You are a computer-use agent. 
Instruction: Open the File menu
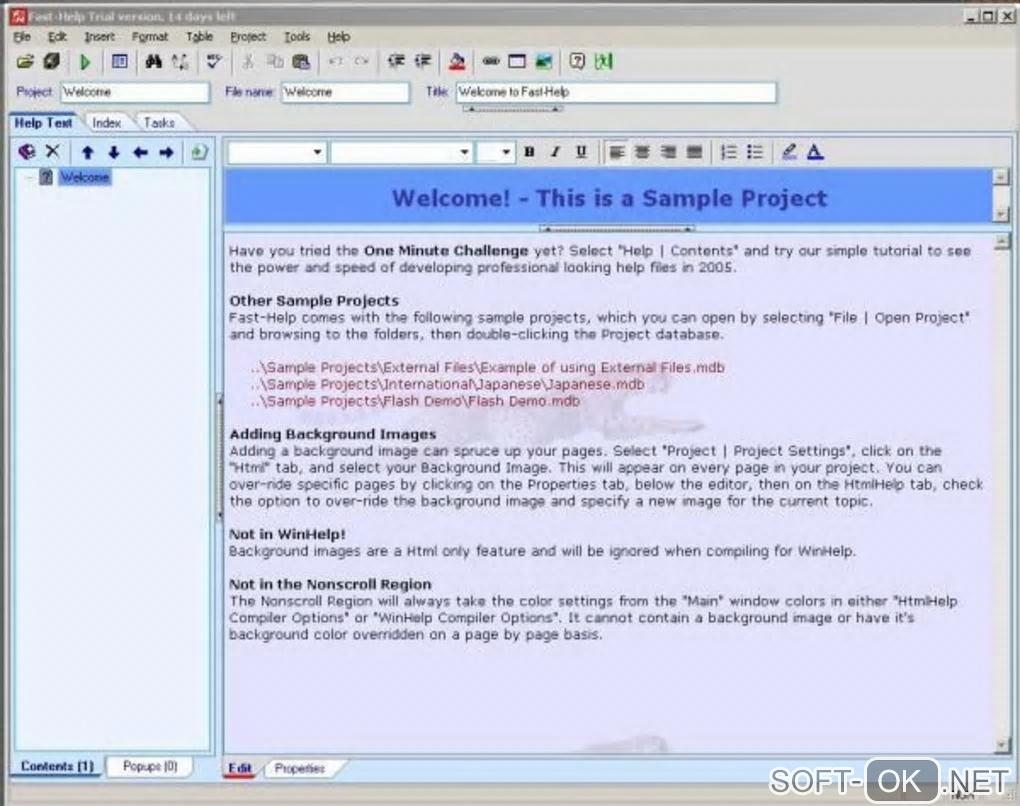[x=22, y=36]
